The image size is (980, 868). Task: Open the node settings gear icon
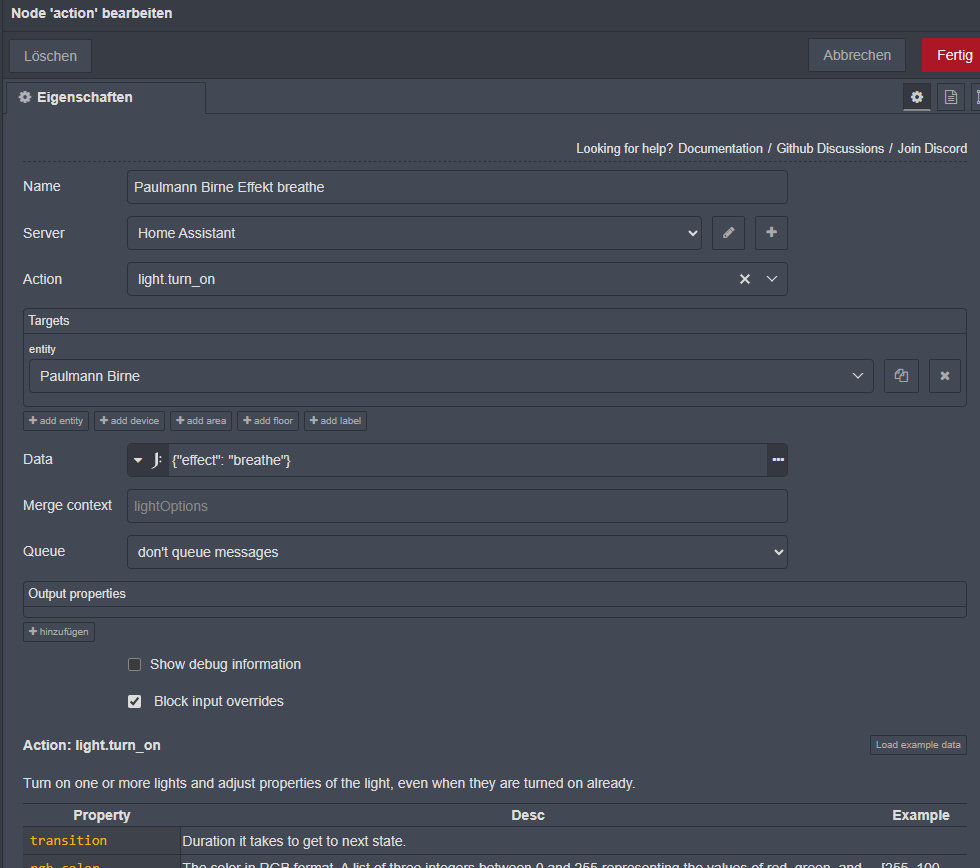pos(917,97)
